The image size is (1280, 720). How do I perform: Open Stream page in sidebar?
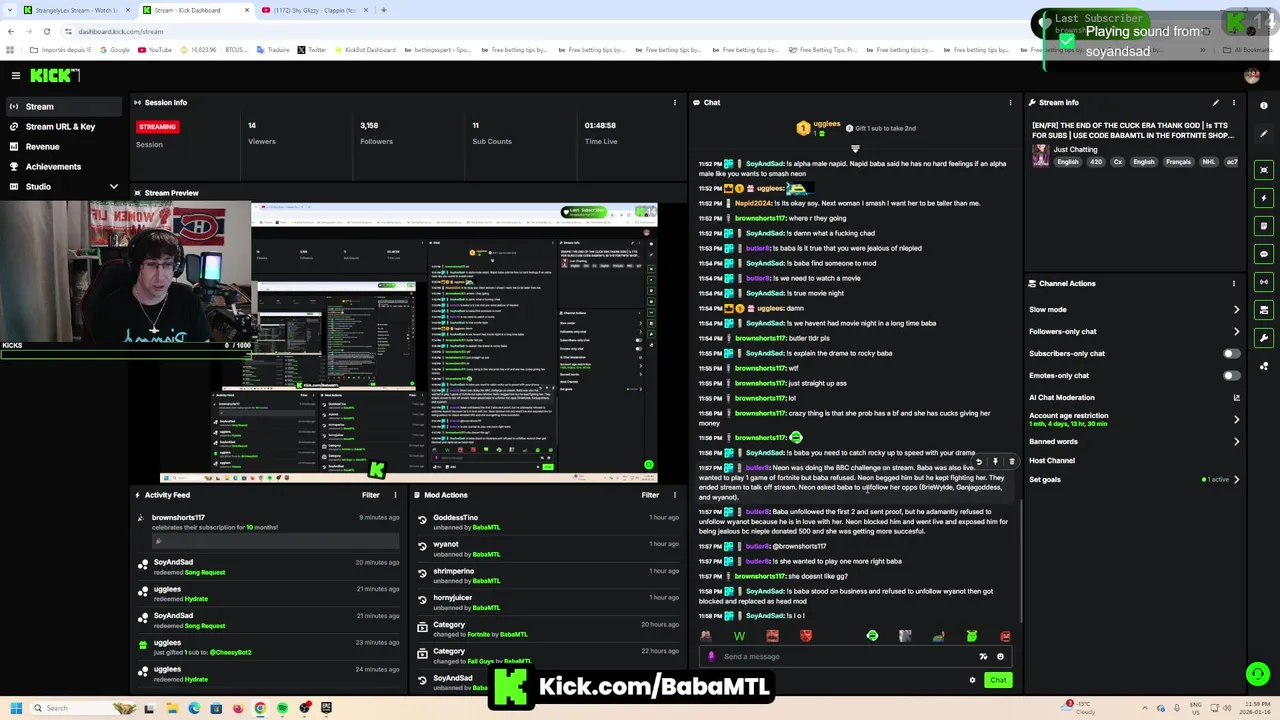coord(64,106)
